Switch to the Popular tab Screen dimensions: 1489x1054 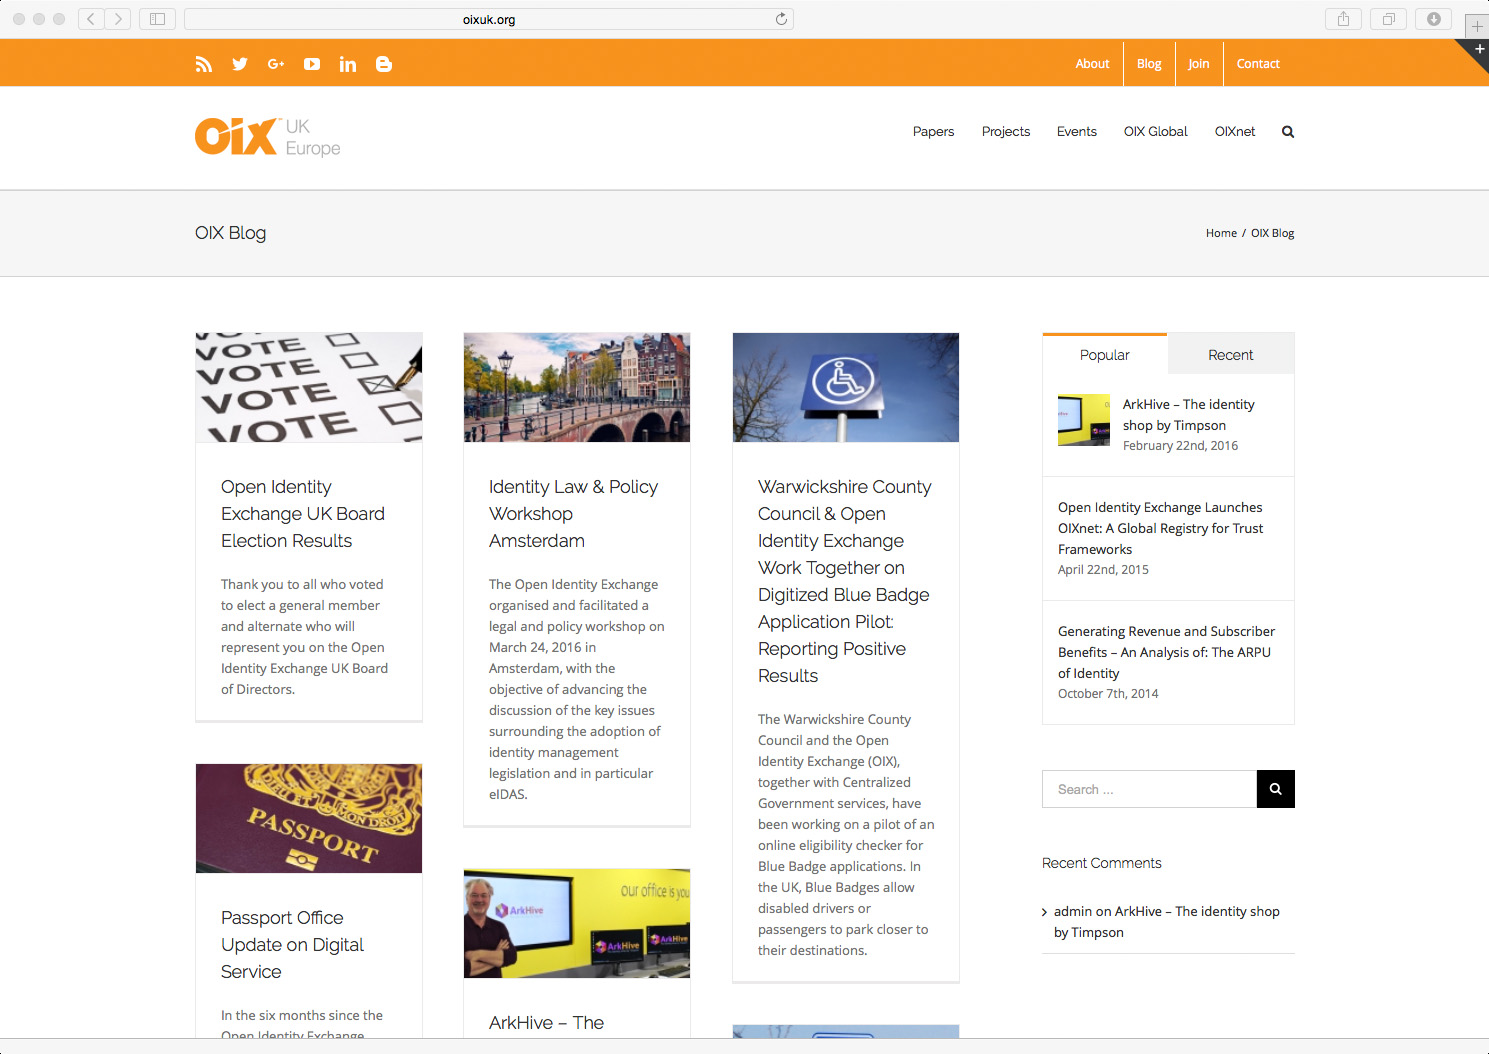pyautogui.click(x=1104, y=355)
